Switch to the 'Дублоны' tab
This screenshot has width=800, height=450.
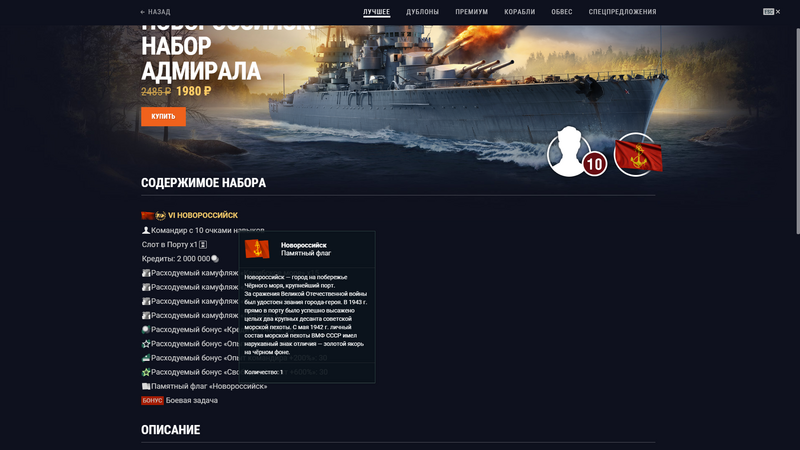coord(422,12)
